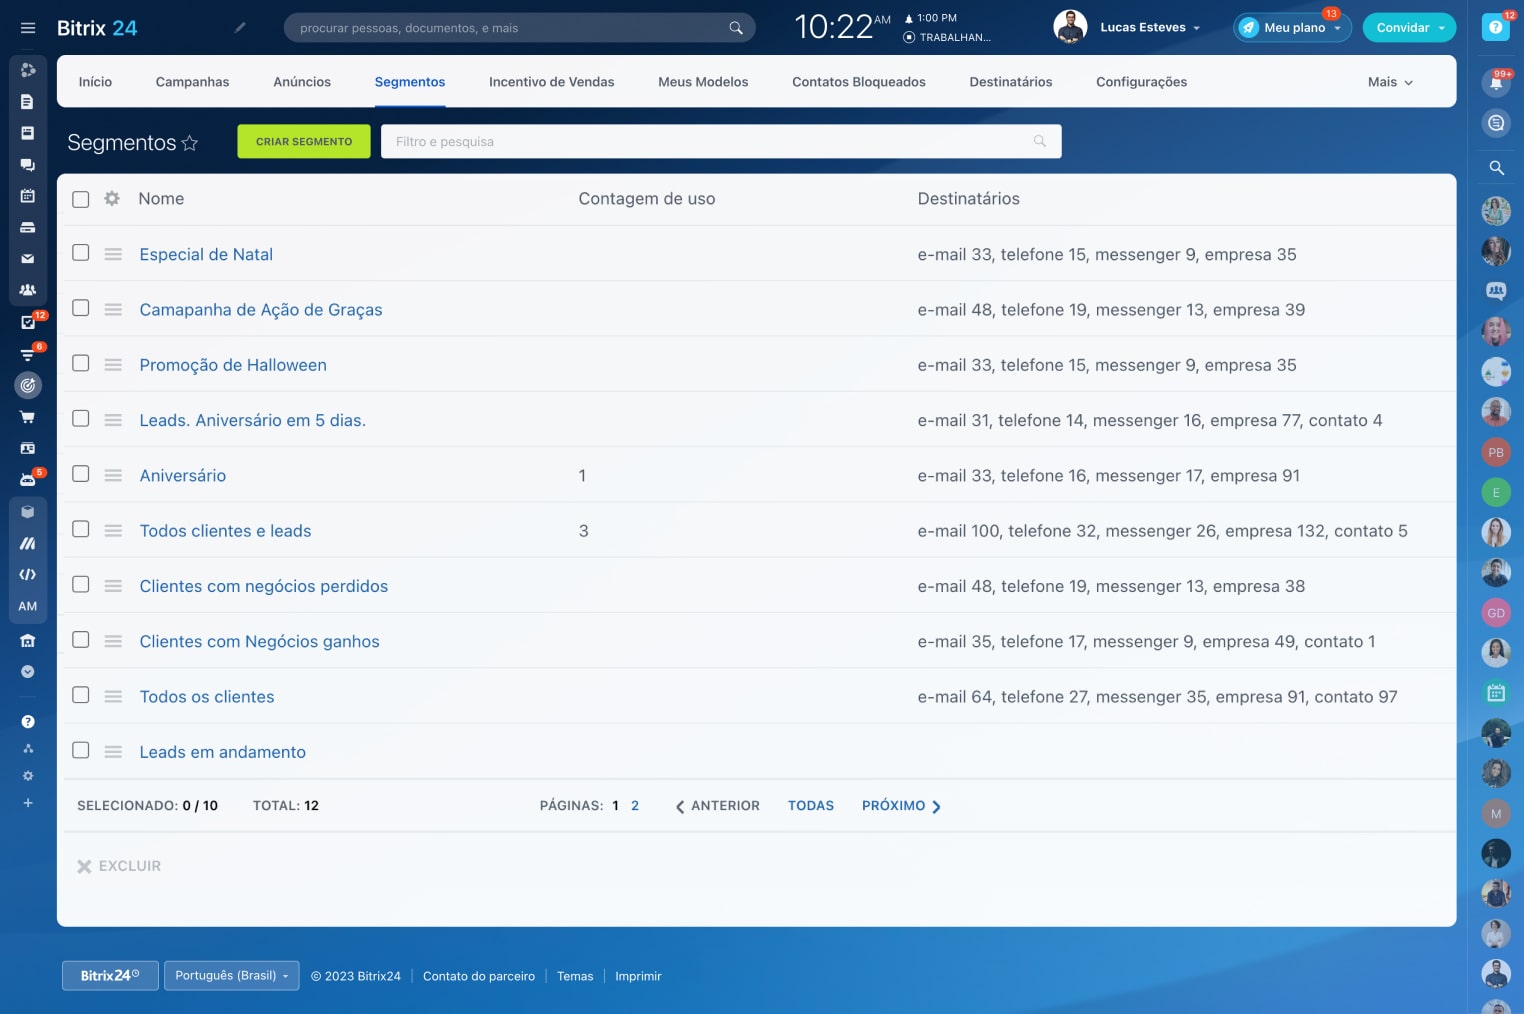The height and width of the screenshot is (1014, 1524).
Task: Click the row menu icon for Aniversário
Action: click(x=113, y=476)
